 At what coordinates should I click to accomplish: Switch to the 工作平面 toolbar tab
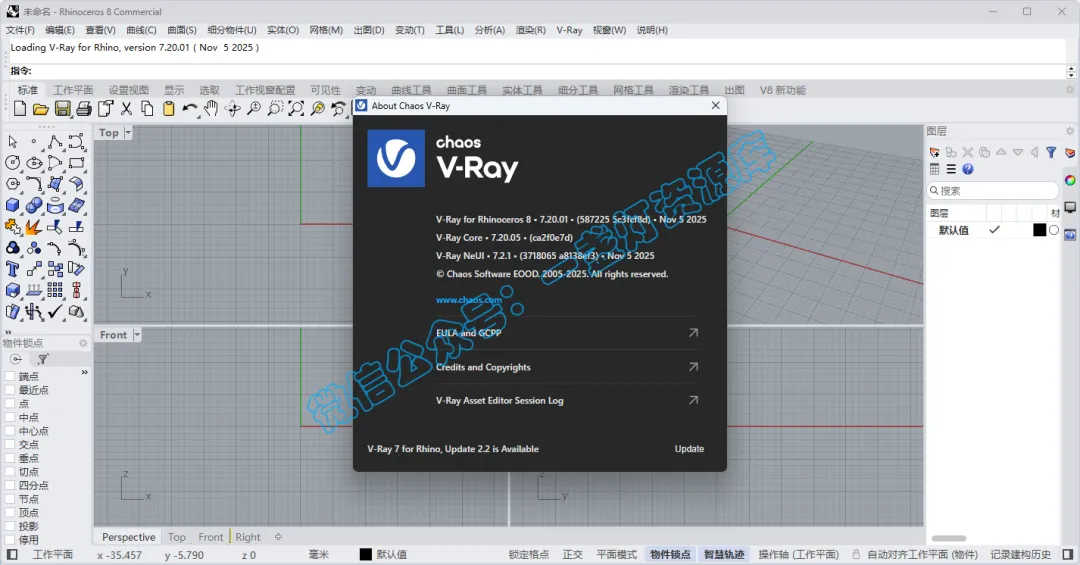tap(73, 90)
